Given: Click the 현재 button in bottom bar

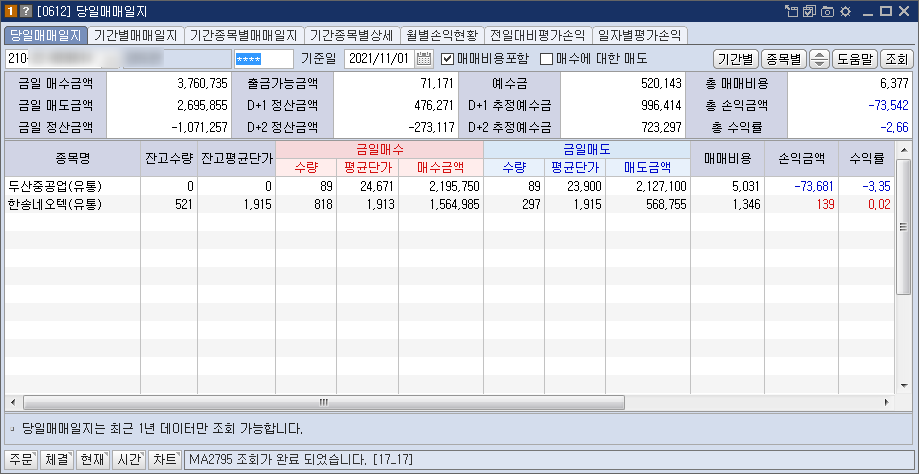Looking at the screenshot, I should tap(93, 460).
